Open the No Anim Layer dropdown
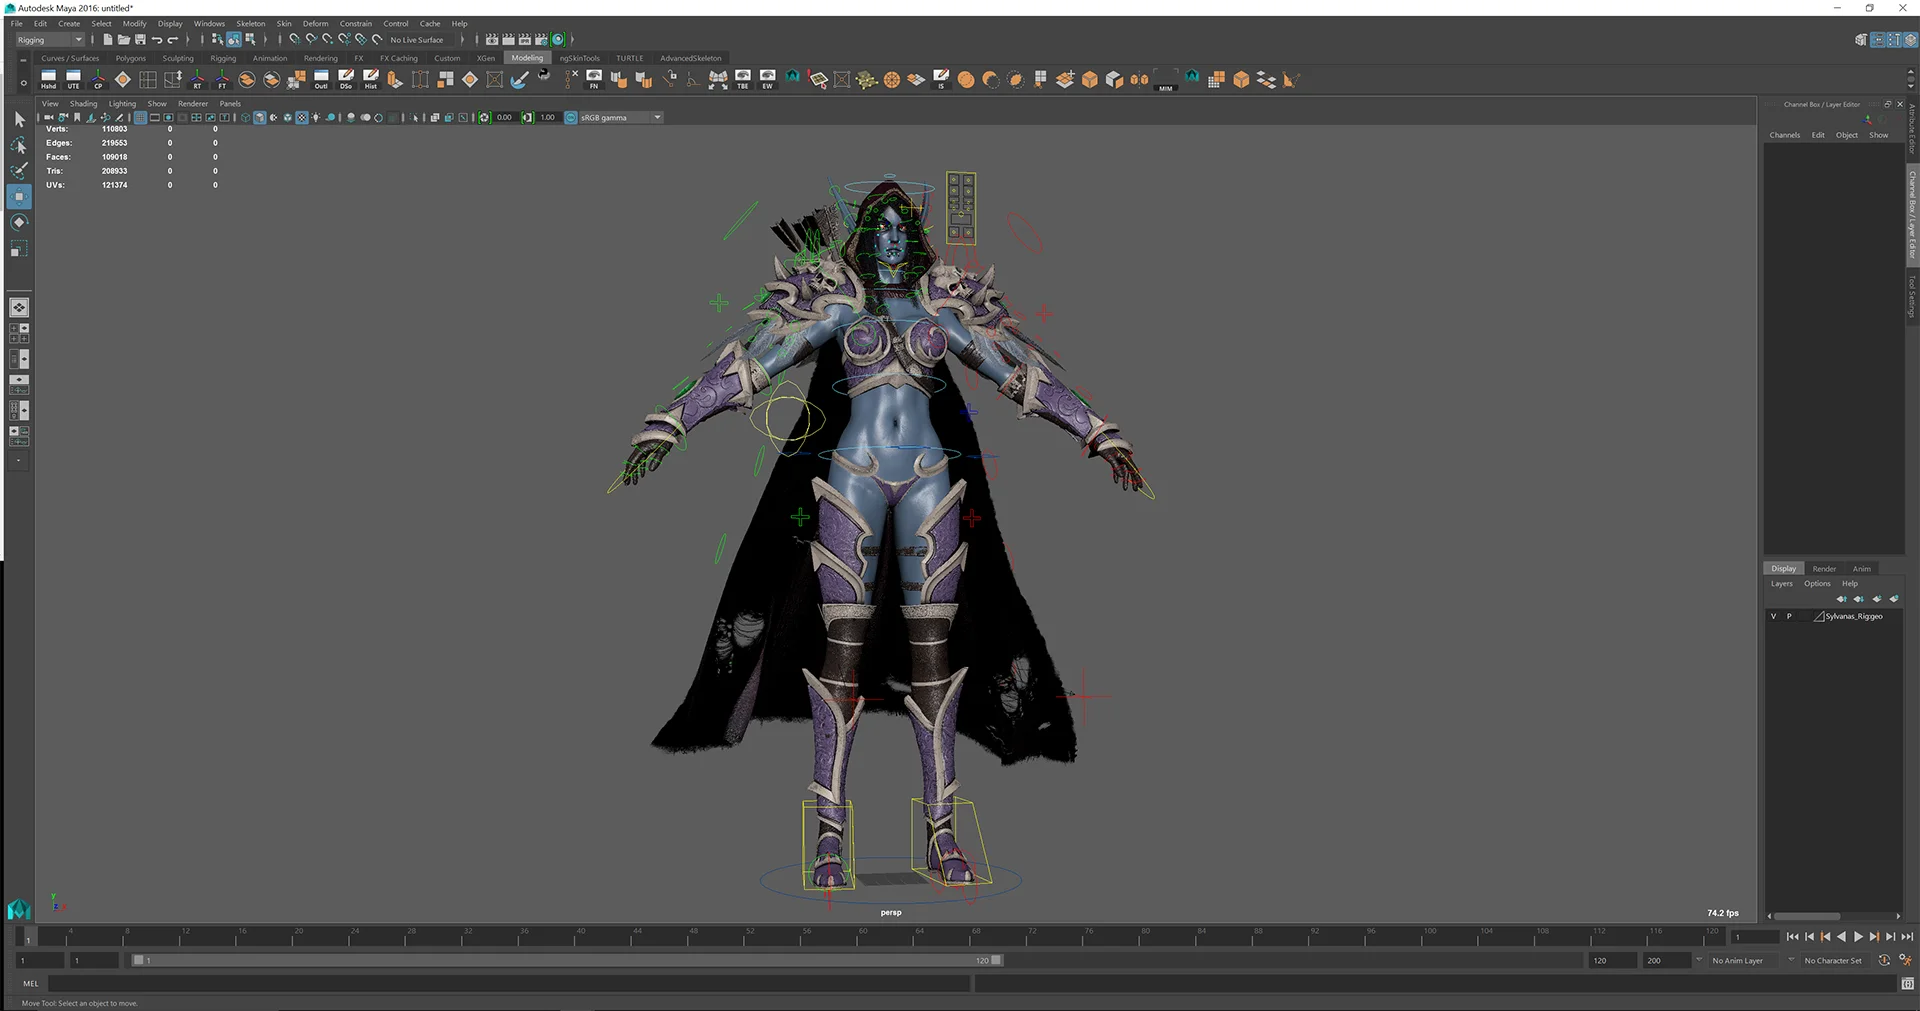 pos(1743,960)
